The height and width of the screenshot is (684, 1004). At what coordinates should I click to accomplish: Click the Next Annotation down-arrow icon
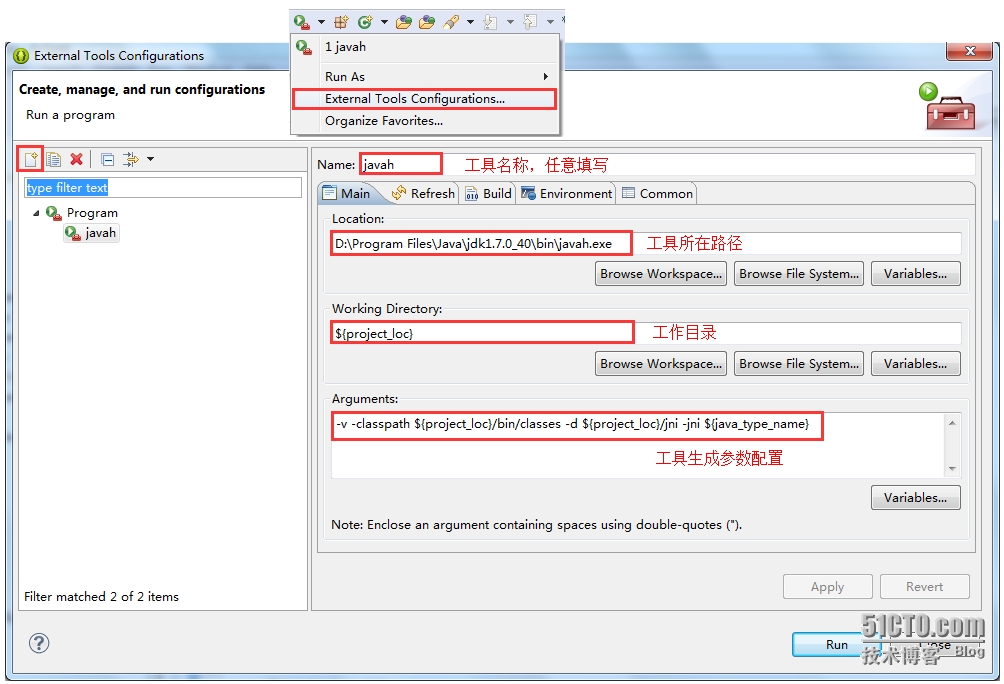[490, 22]
